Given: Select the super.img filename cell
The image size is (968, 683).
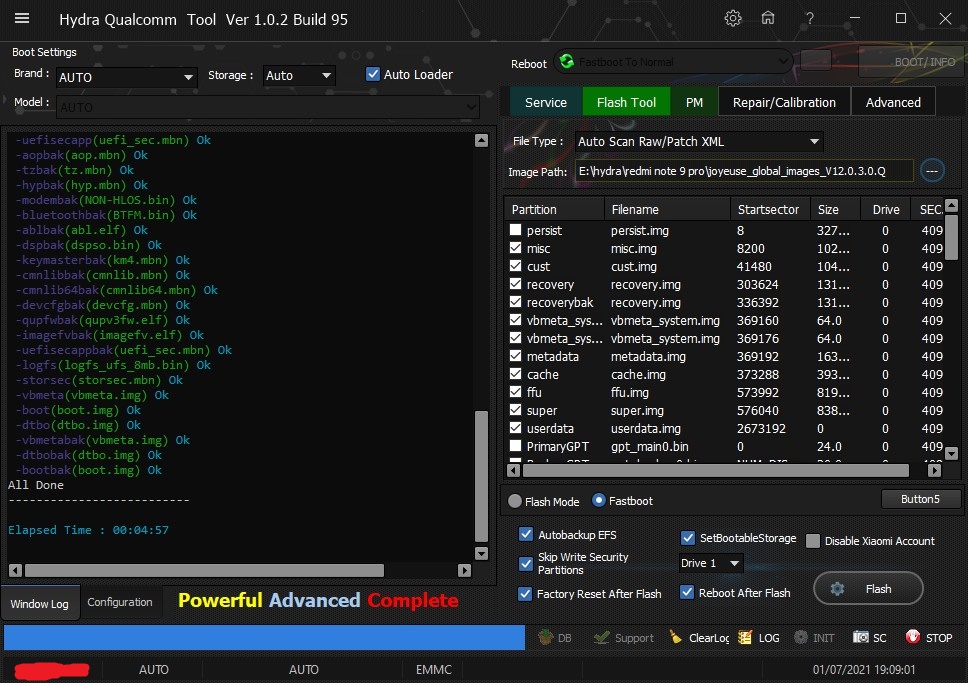Looking at the screenshot, I should pyautogui.click(x=637, y=410).
